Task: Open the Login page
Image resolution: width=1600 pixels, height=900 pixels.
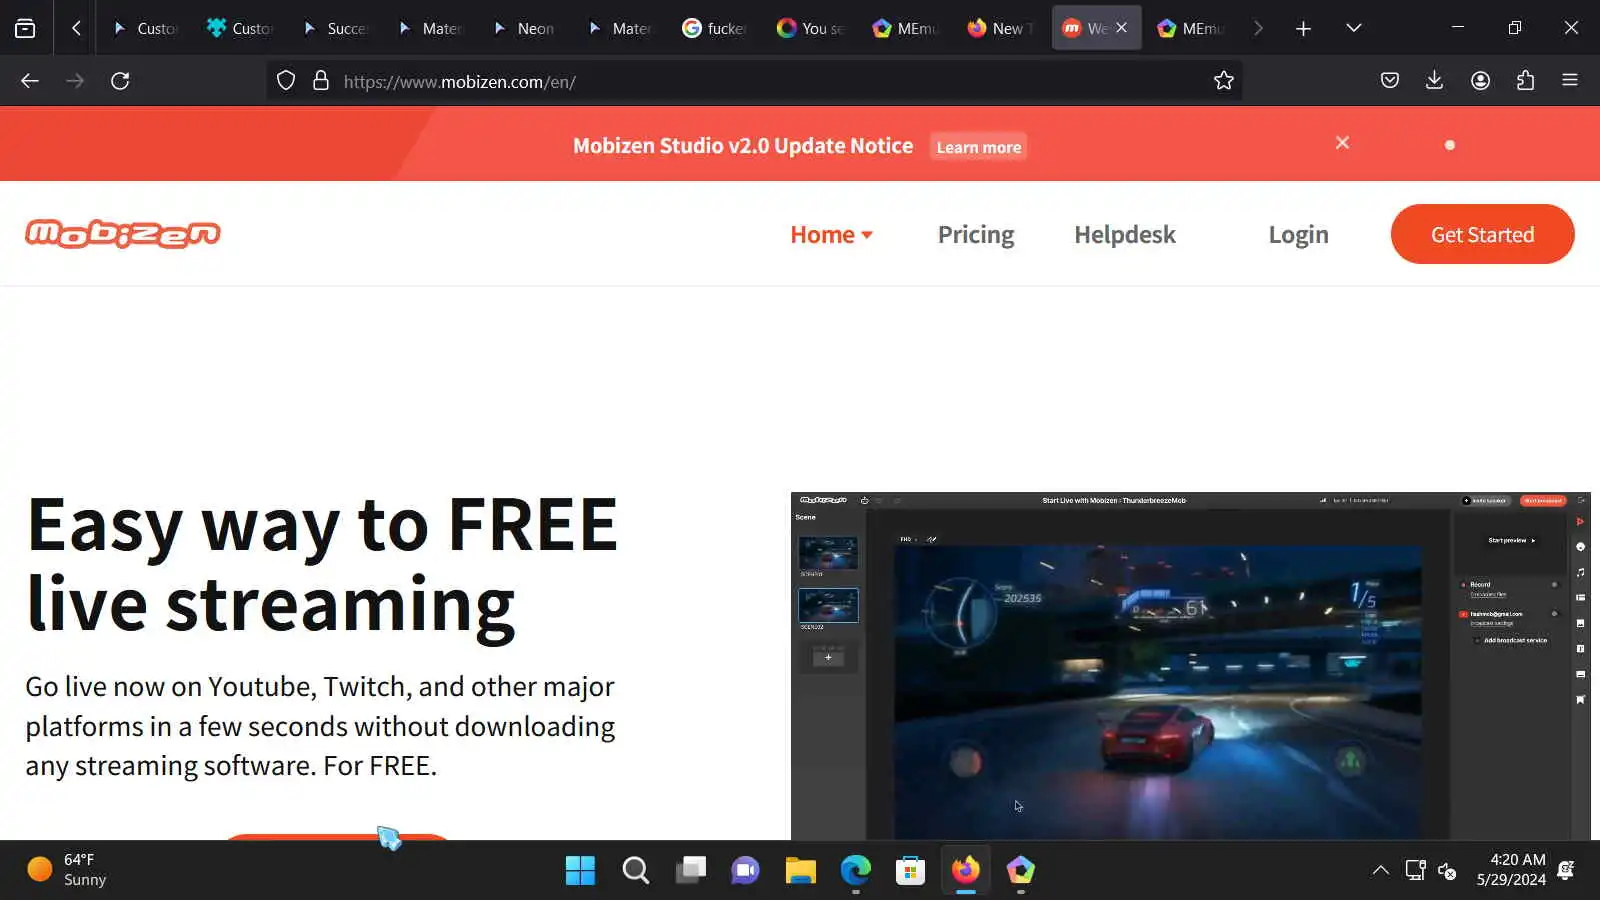Action: (x=1298, y=235)
